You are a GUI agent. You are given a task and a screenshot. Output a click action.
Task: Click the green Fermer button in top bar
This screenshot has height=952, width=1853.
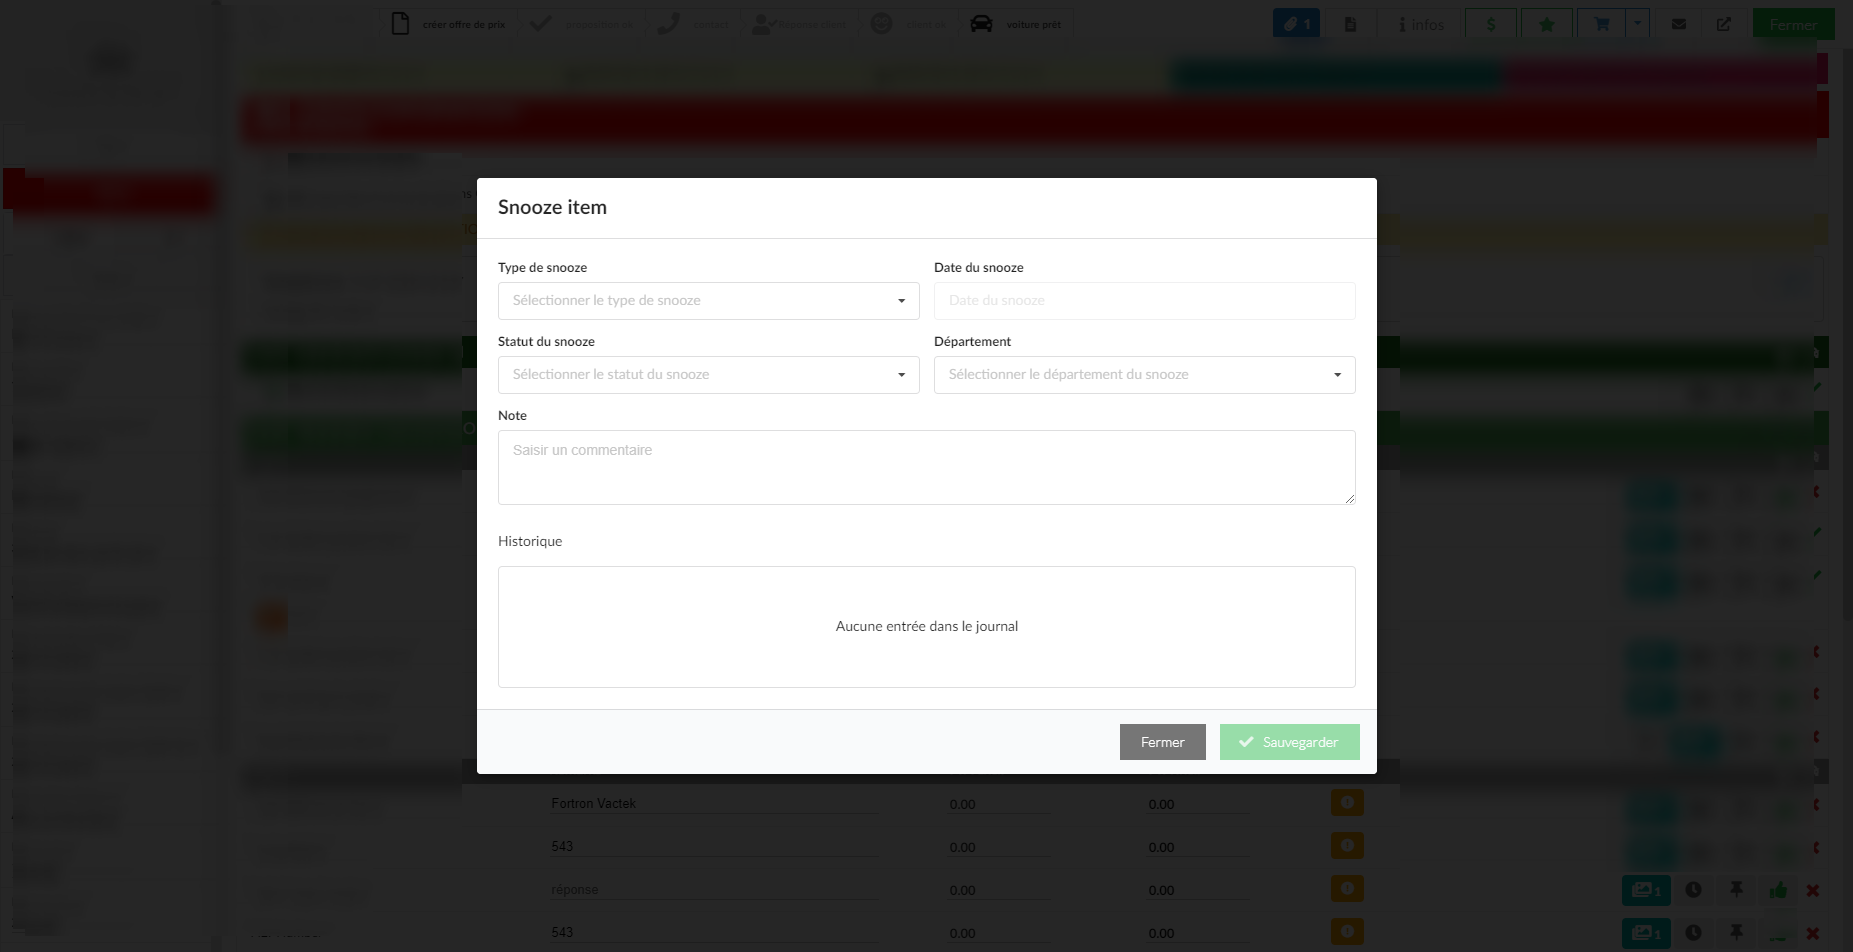click(x=1793, y=24)
